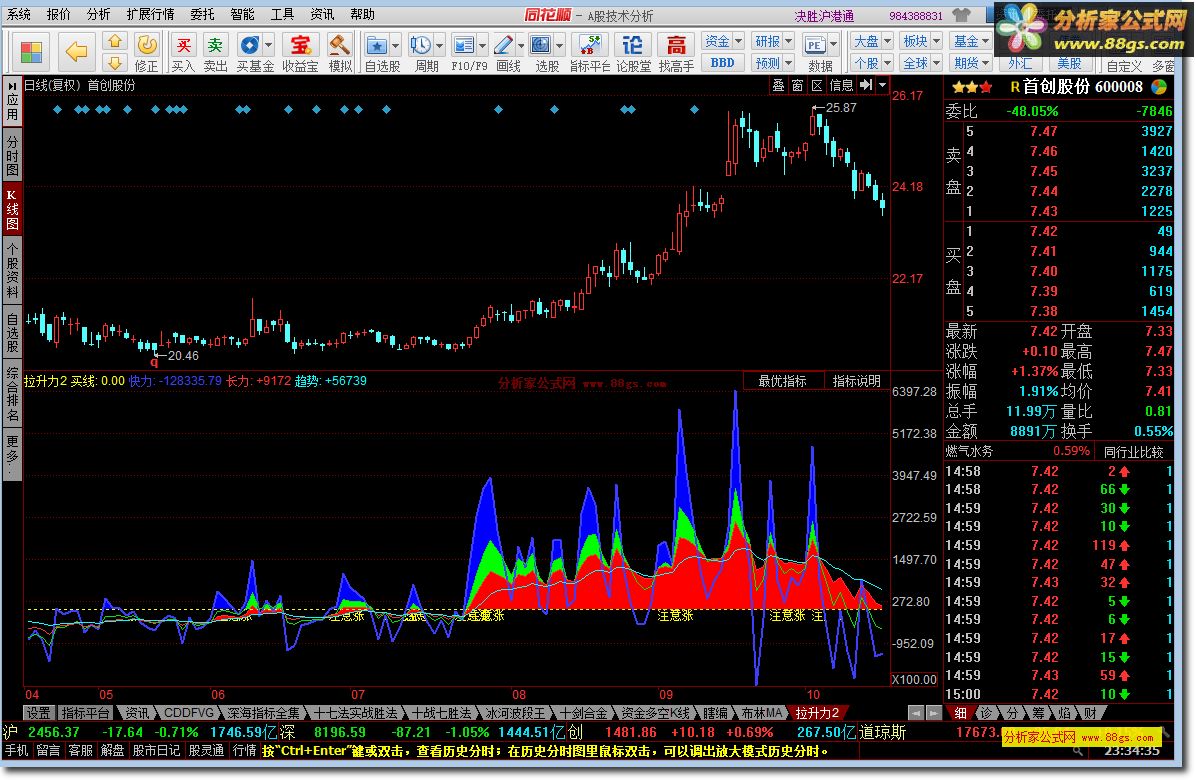This screenshot has height=780, width=1196.
Task: Click the 决胜沪港通 title link
Action: 825,16
